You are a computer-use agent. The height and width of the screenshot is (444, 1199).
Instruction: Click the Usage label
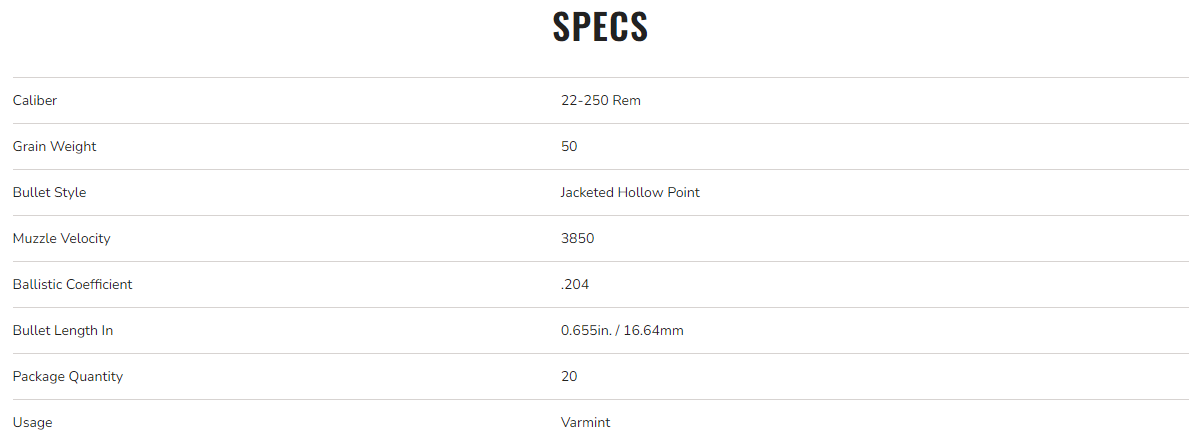pyautogui.click(x=32, y=422)
